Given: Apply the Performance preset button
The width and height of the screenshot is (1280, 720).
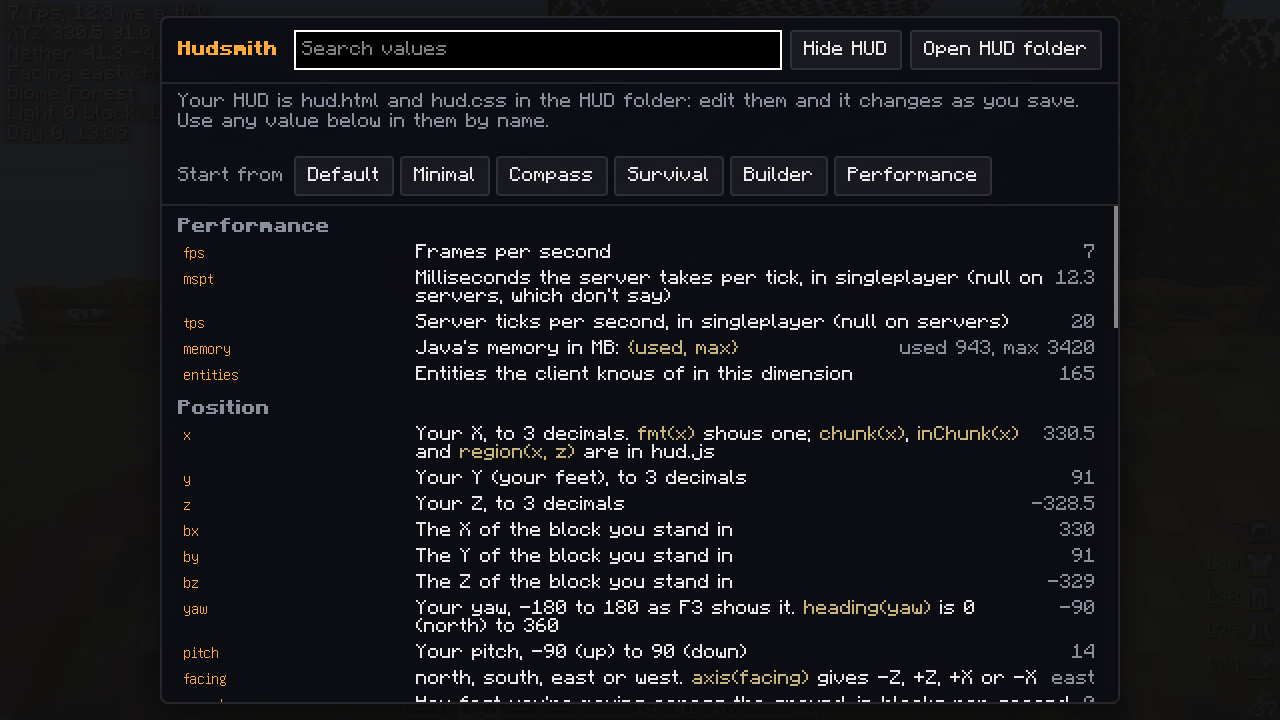Looking at the screenshot, I should pos(913,176).
